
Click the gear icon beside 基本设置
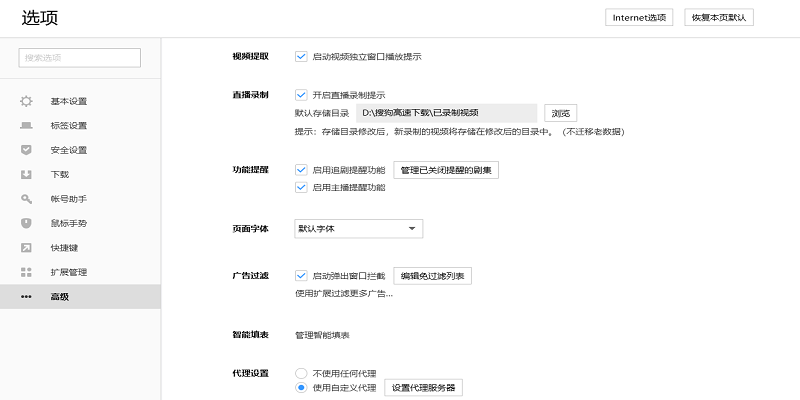pyautogui.click(x=26, y=101)
